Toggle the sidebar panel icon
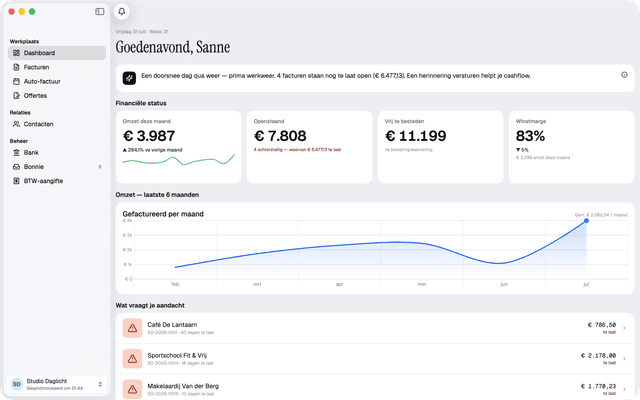 [100, 11]
